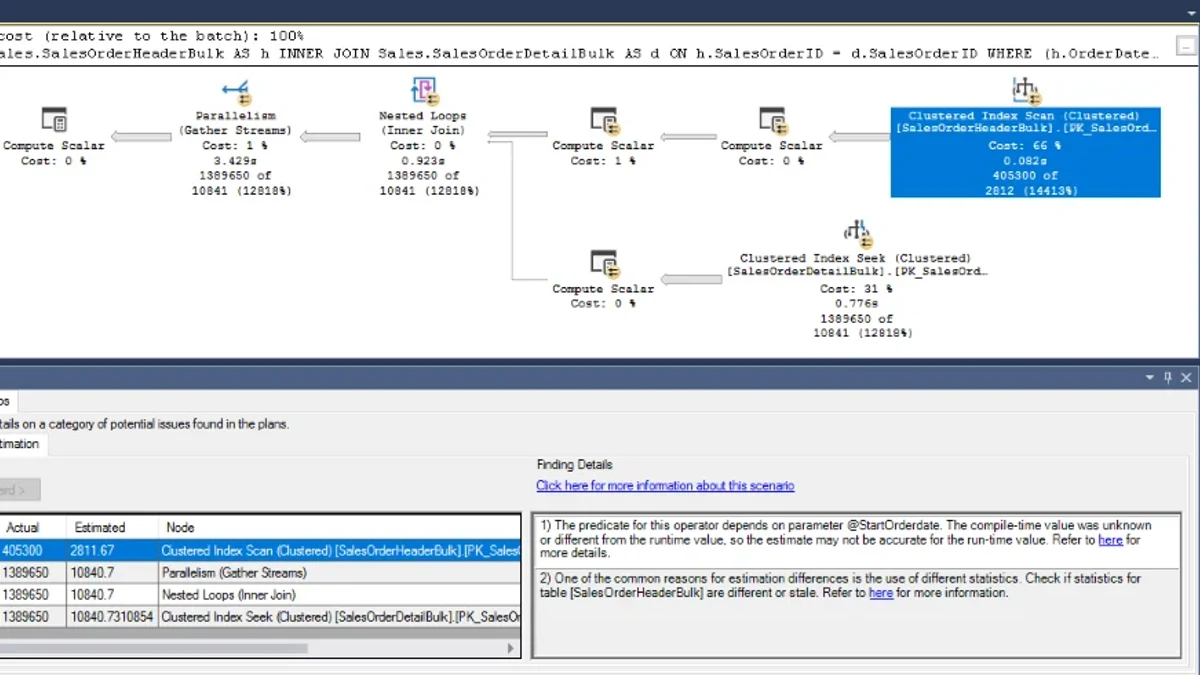Close the findings panel
Screen dimensions: 1200x675
[x=1186, y=378]
